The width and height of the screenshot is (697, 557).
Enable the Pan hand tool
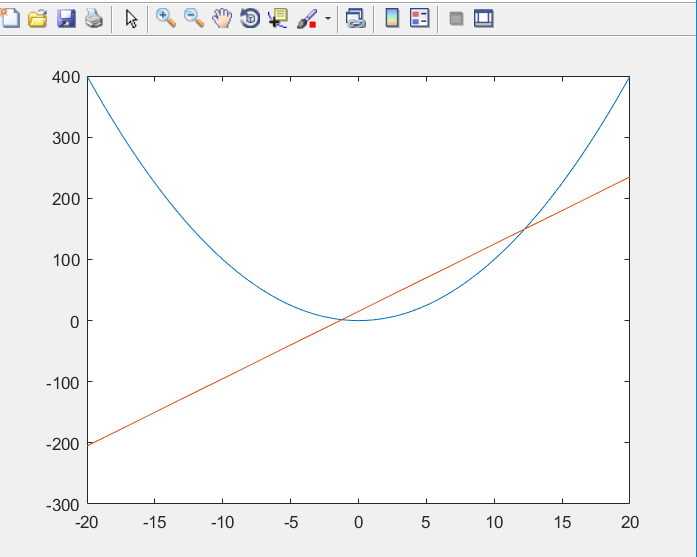click(222, 19)
